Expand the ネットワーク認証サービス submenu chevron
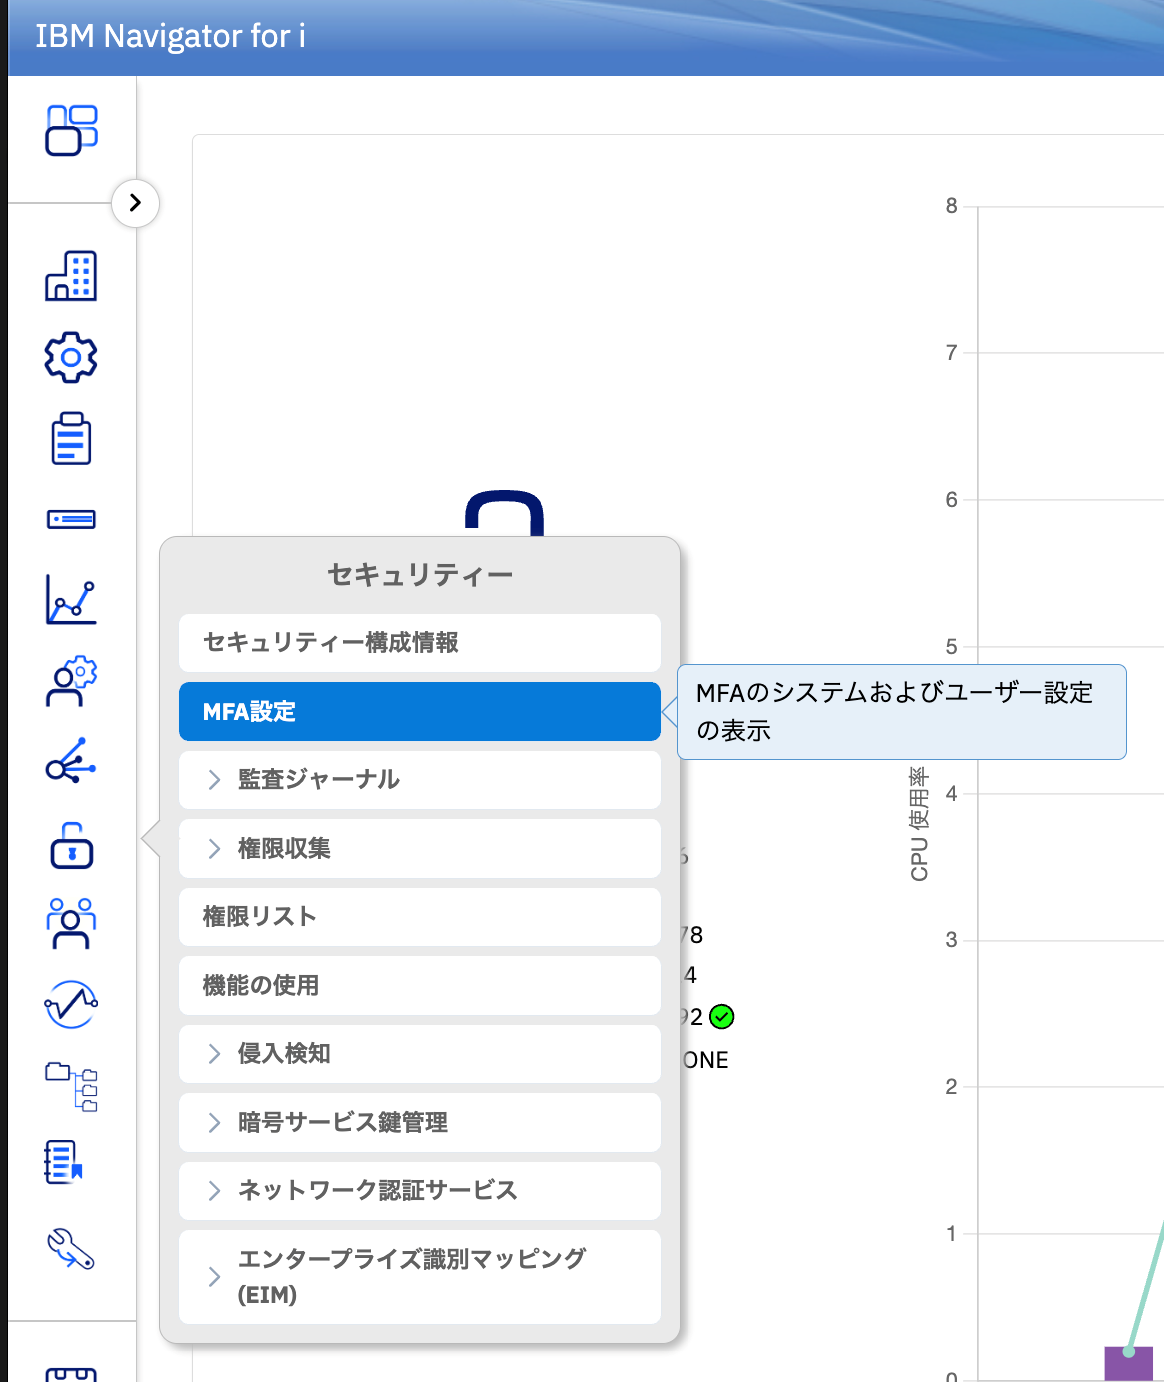The height and width of the screenshot is (1382, 1164). (x=214, y=1190)
